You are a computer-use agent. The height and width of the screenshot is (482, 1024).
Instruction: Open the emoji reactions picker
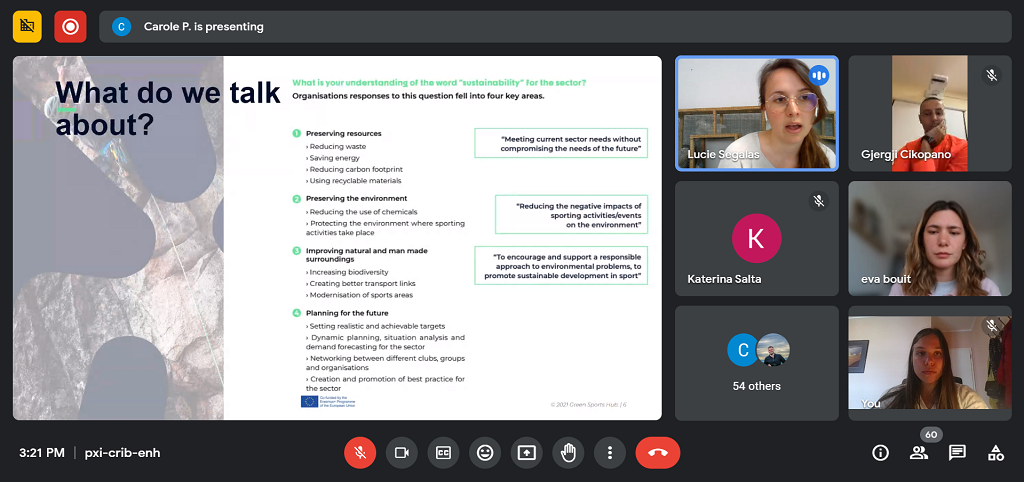click(x=485, y=453)
